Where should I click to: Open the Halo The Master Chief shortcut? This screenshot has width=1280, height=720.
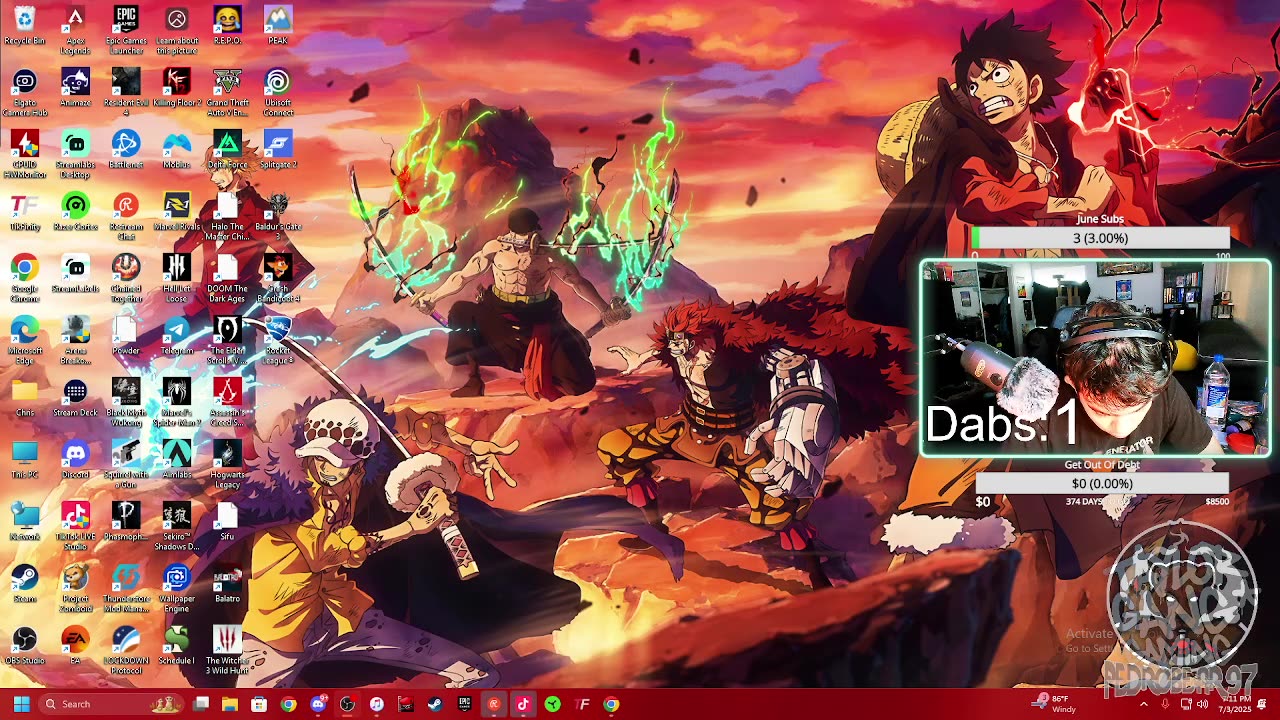click(227, 216)
